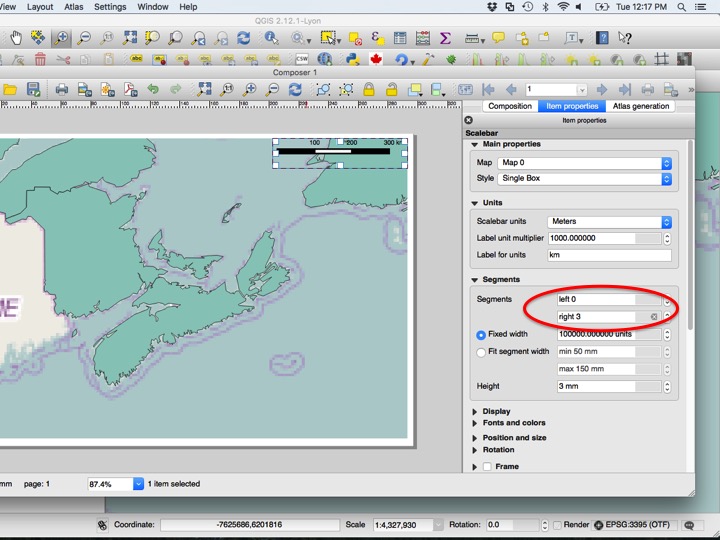The height and width of the screenshot is (540, 720).
Task: Open the Window menu
Action: click(153, 7)
